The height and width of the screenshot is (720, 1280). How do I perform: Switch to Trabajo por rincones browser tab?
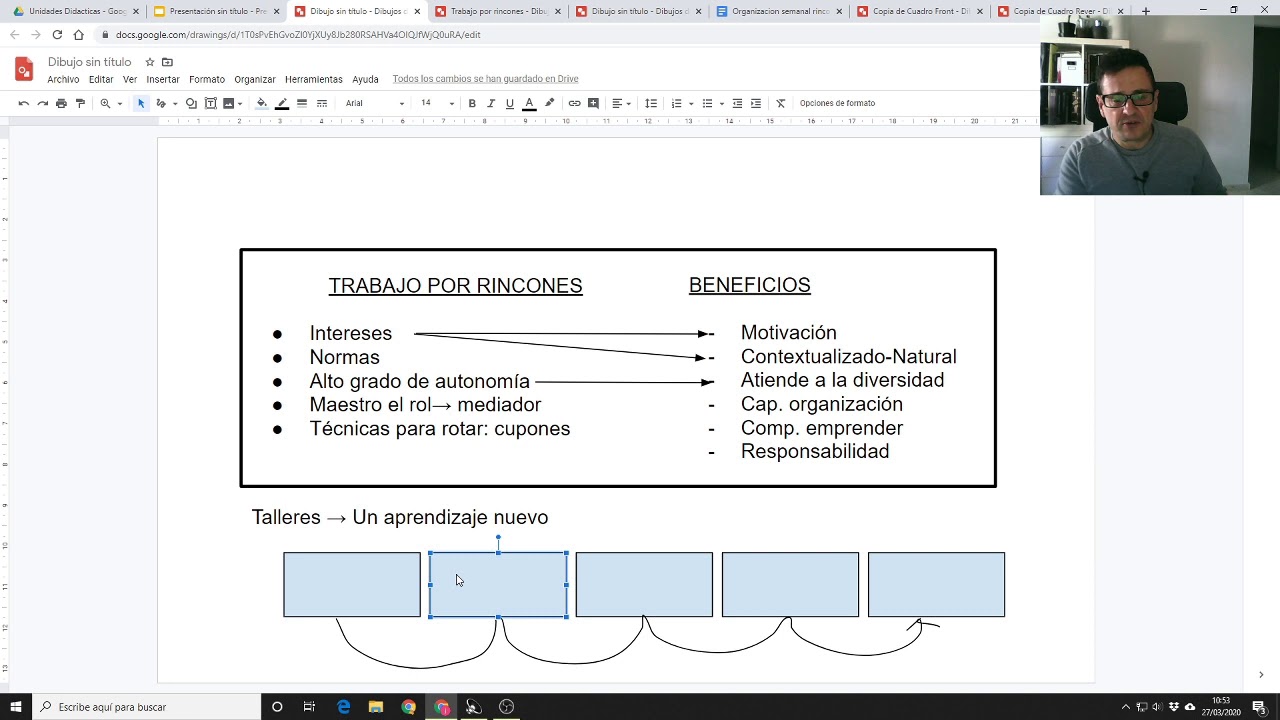click(497, 11)
